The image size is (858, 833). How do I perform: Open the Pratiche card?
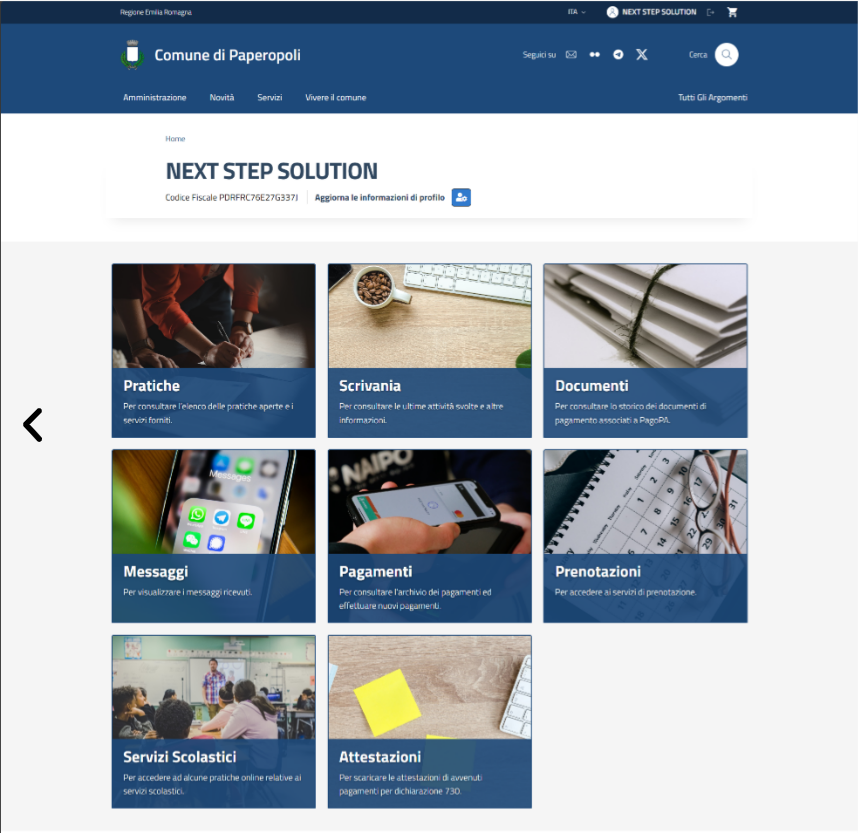click(x=213, y=351)
